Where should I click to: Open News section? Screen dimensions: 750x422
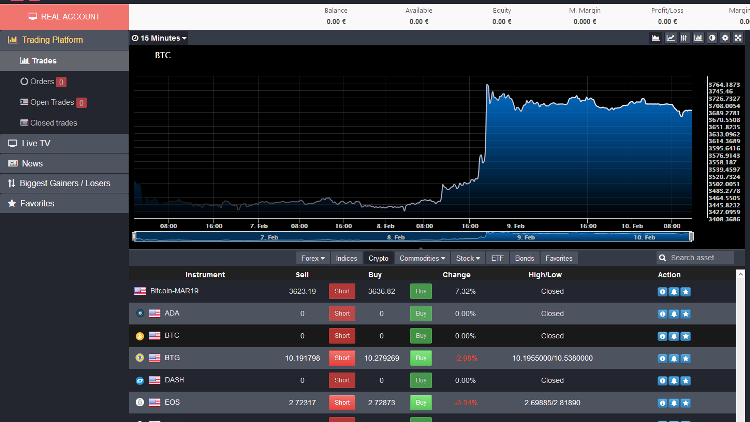click(x=64, y=164)
